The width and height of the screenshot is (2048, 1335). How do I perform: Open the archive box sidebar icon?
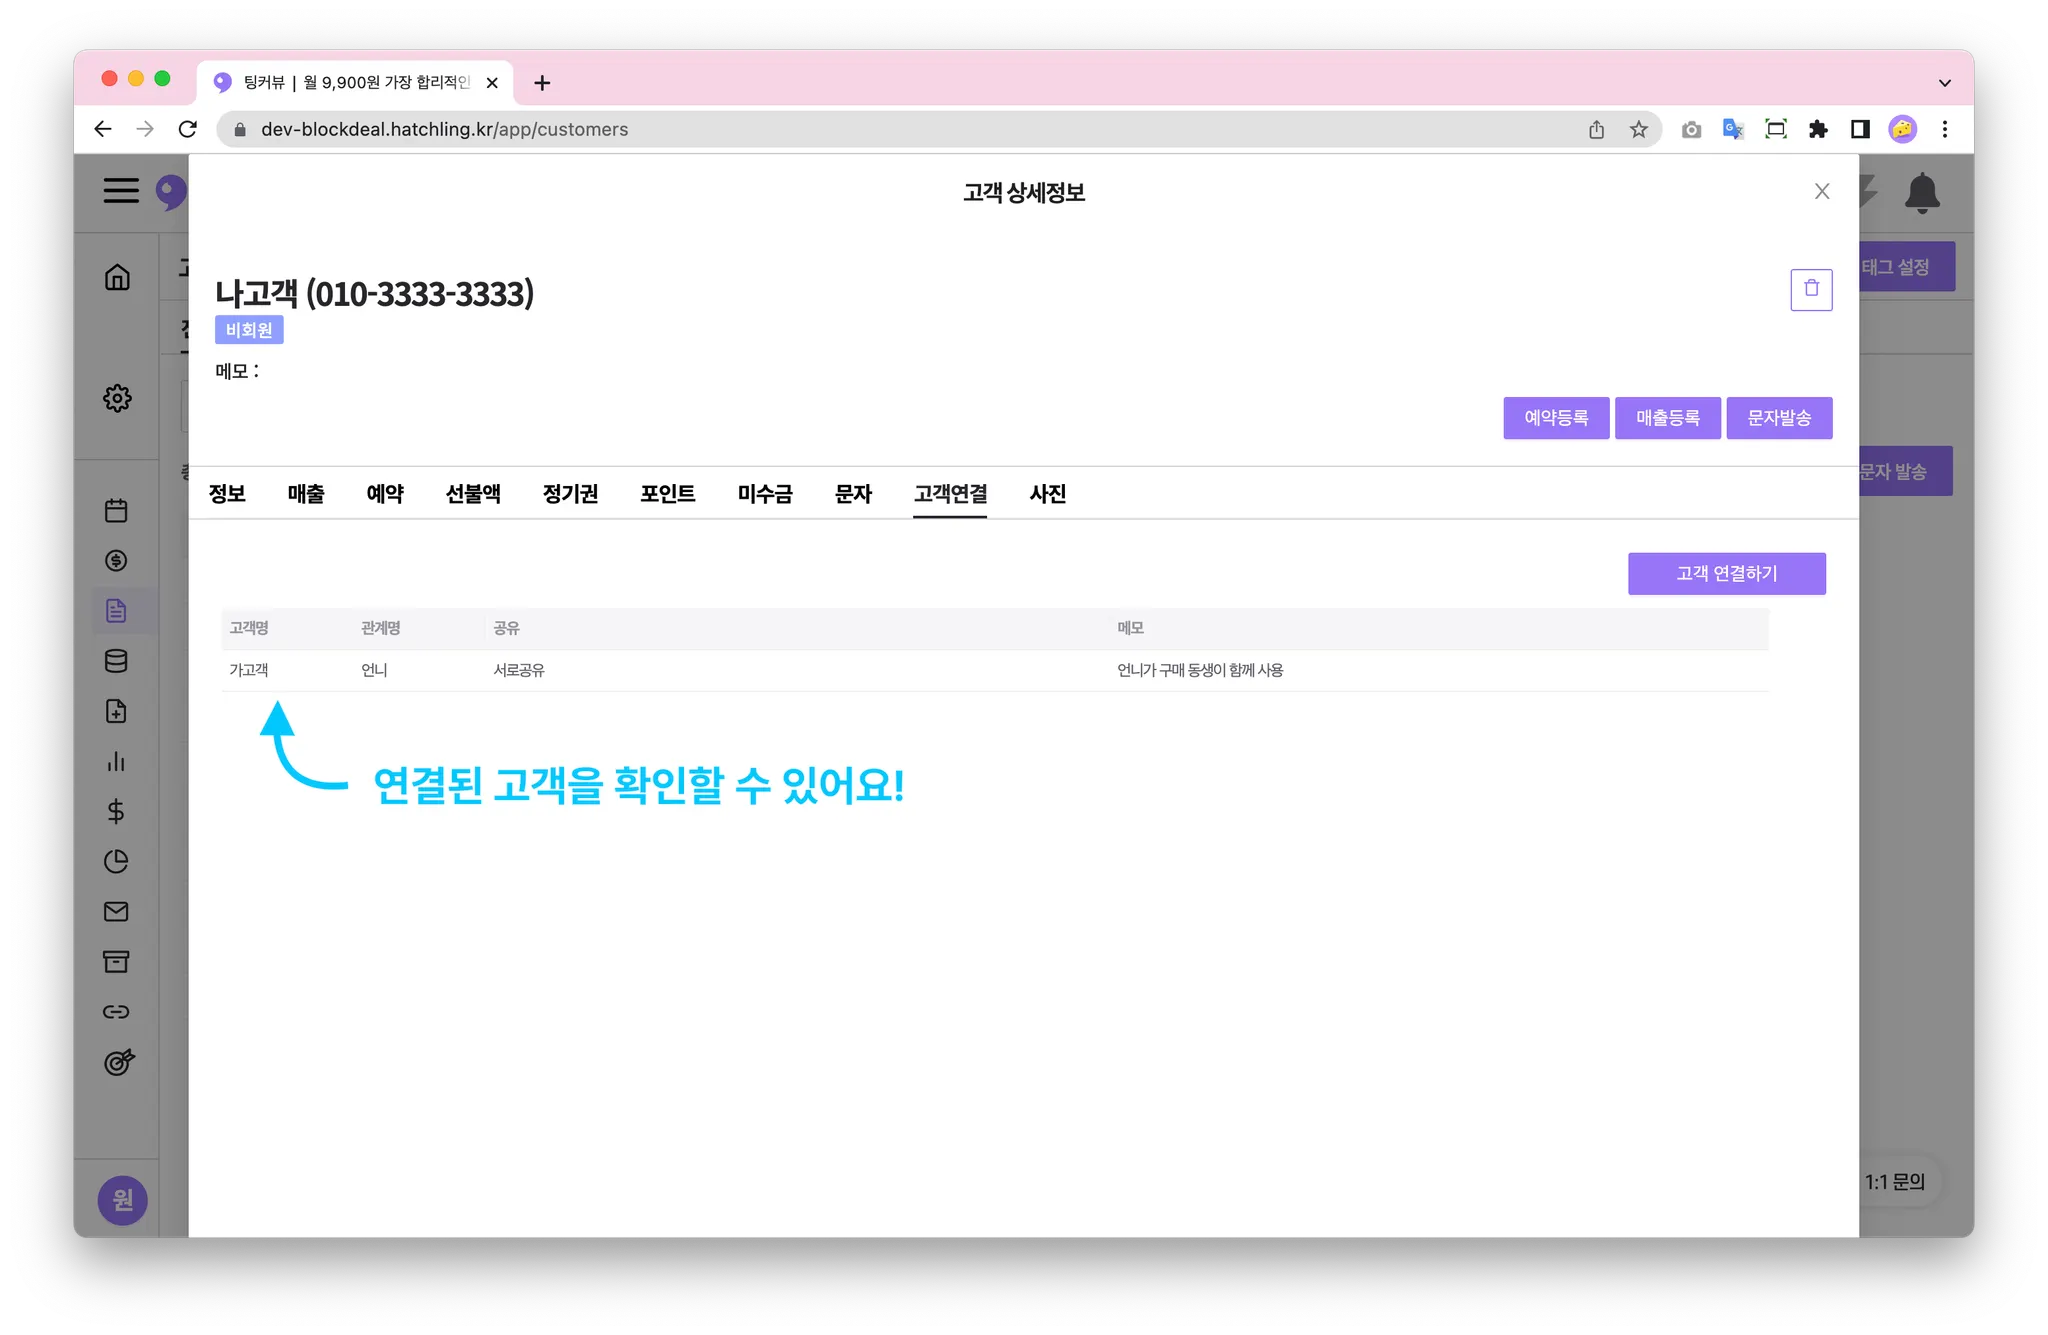tap(116, 962)
